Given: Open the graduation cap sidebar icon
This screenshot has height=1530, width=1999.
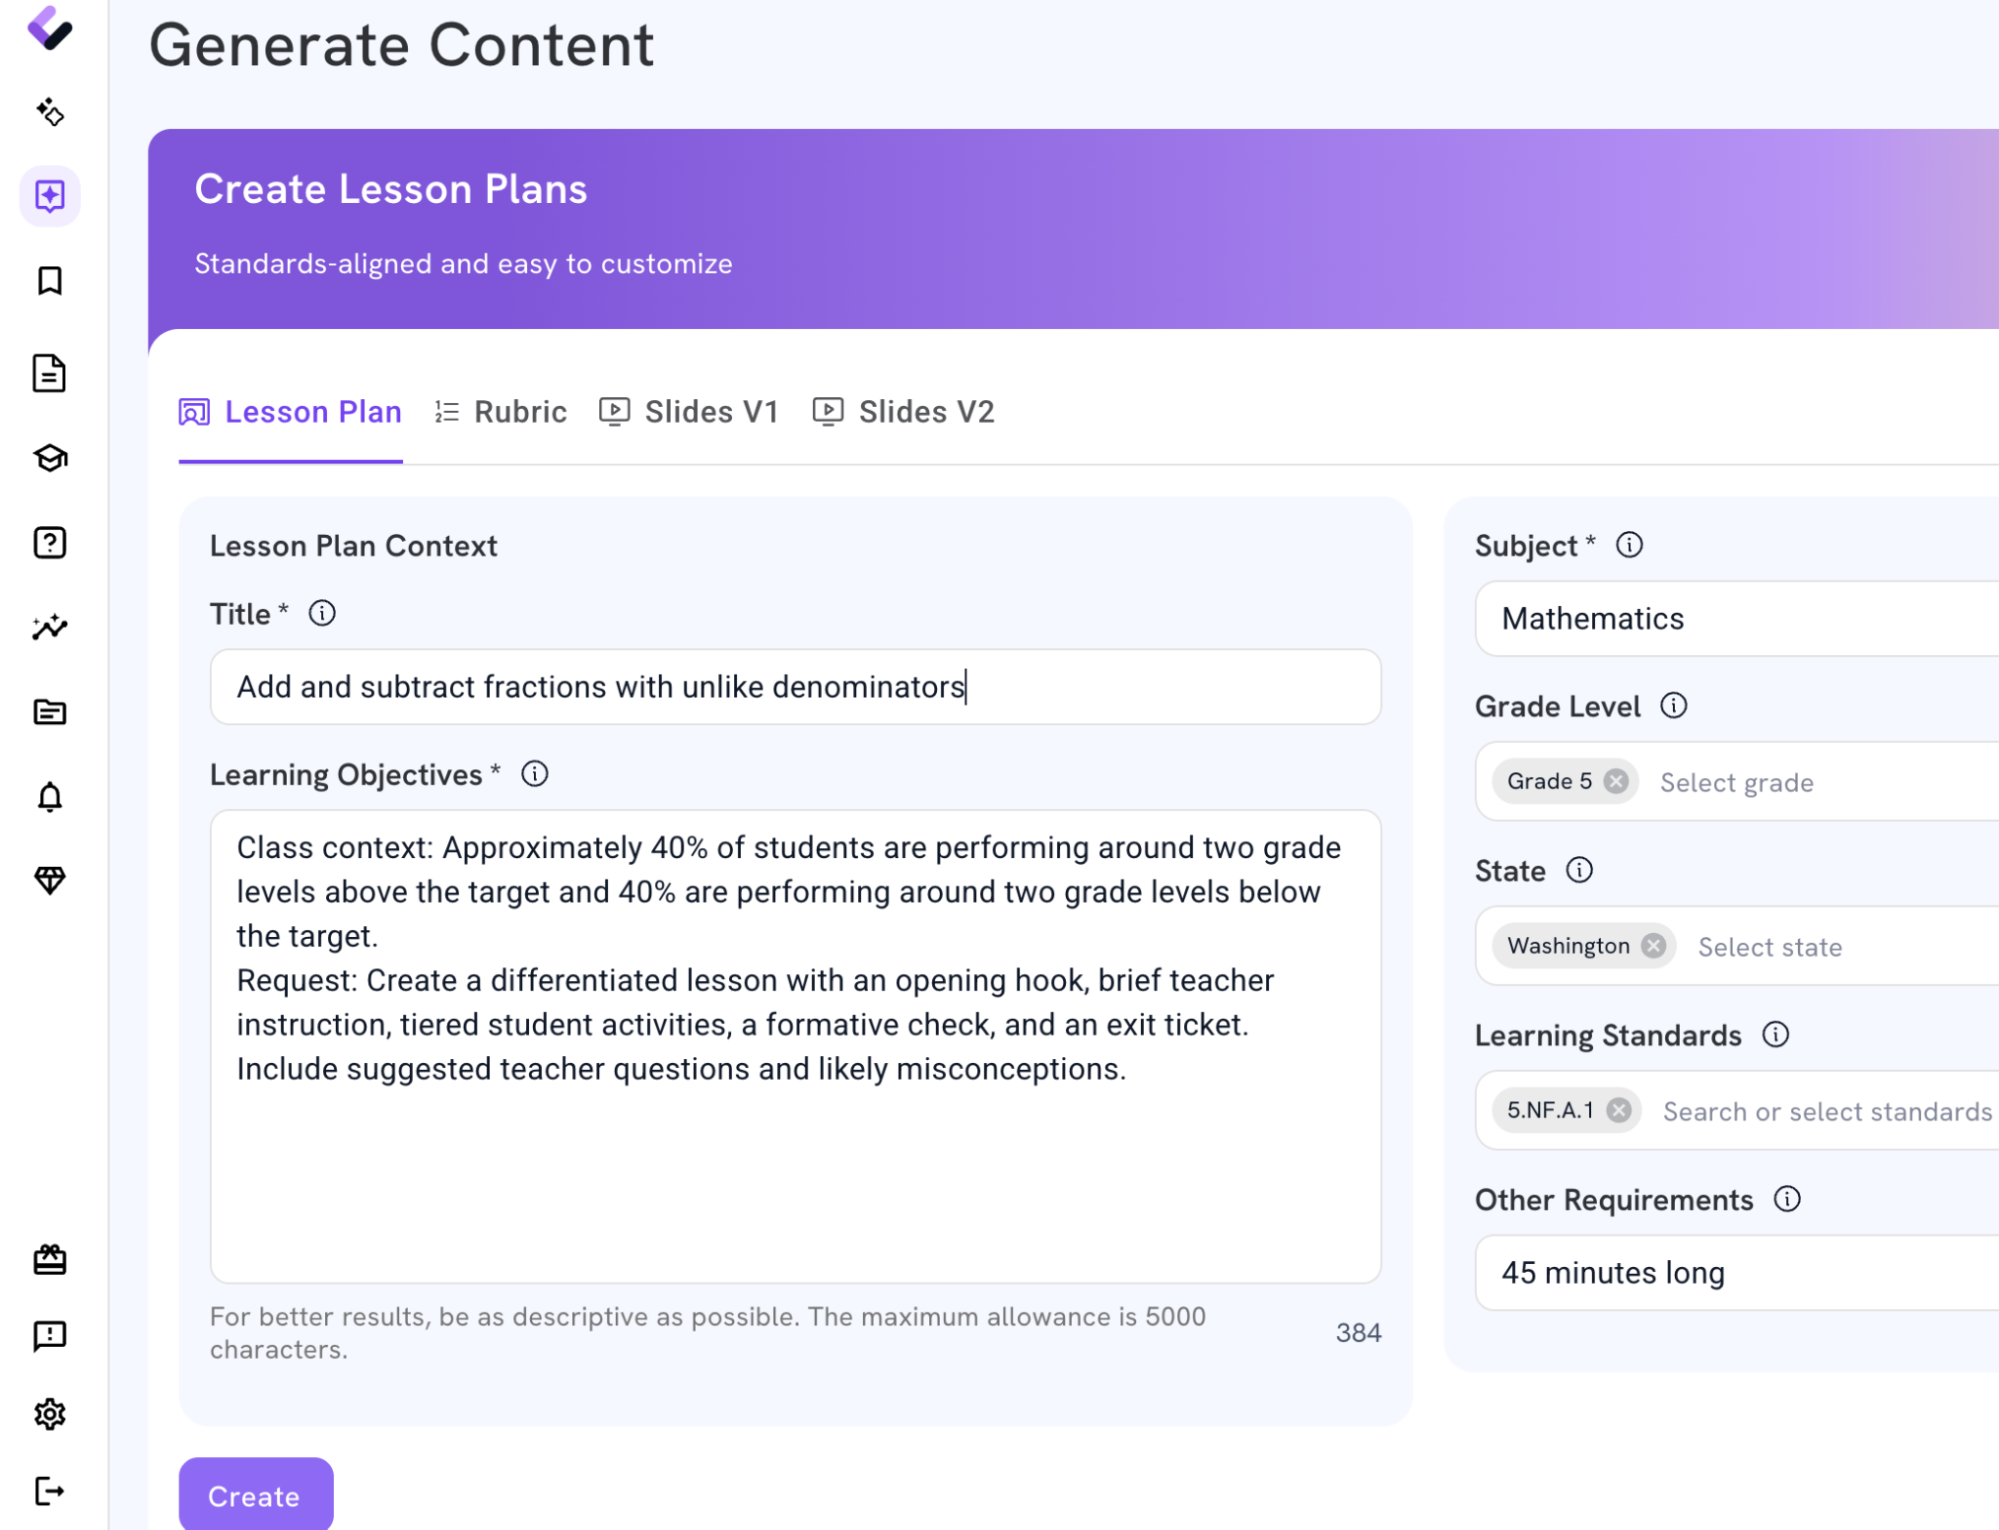Looking at the screenshot, I should pyautogui.click(x=50, y=458).
